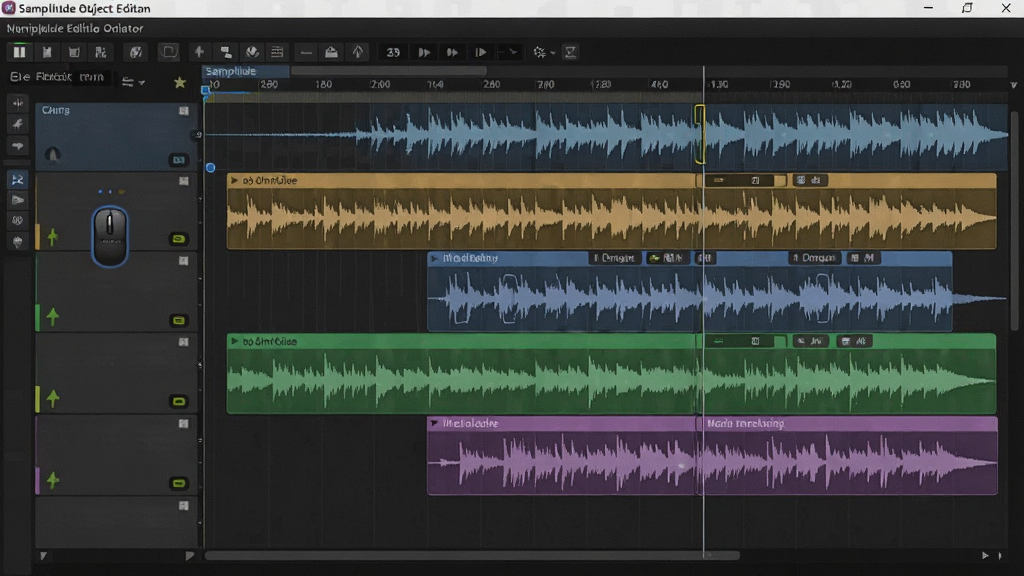Click the yellow star favorite icon

click(x=180, y=82)
